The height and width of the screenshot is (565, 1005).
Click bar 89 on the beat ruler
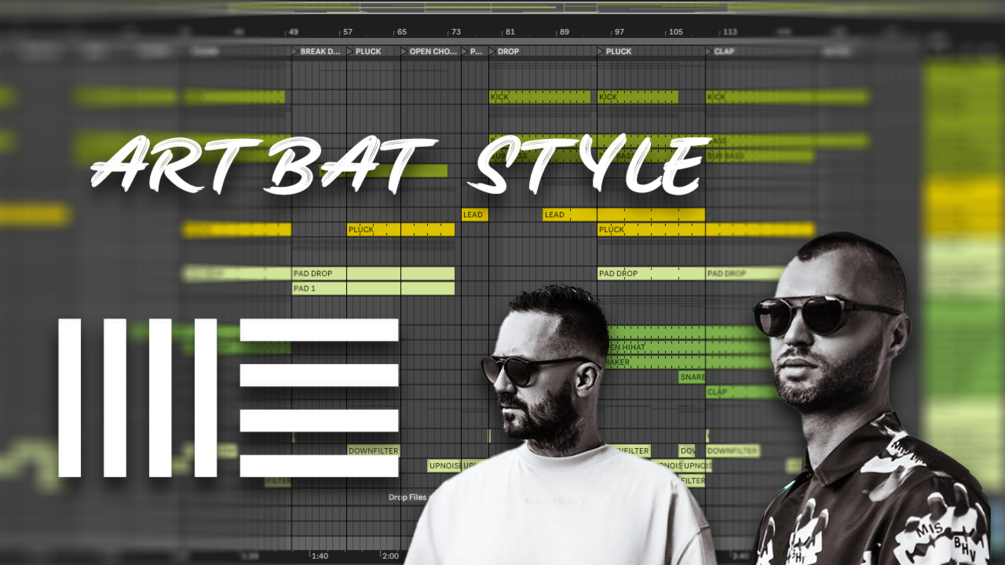564,31
